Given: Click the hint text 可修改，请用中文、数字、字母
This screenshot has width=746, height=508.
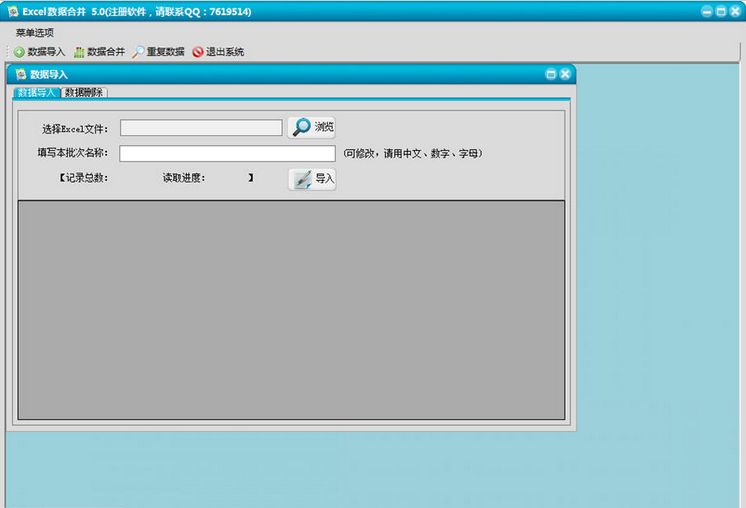Looking at the screenshot, I should [x=412, y=154].
